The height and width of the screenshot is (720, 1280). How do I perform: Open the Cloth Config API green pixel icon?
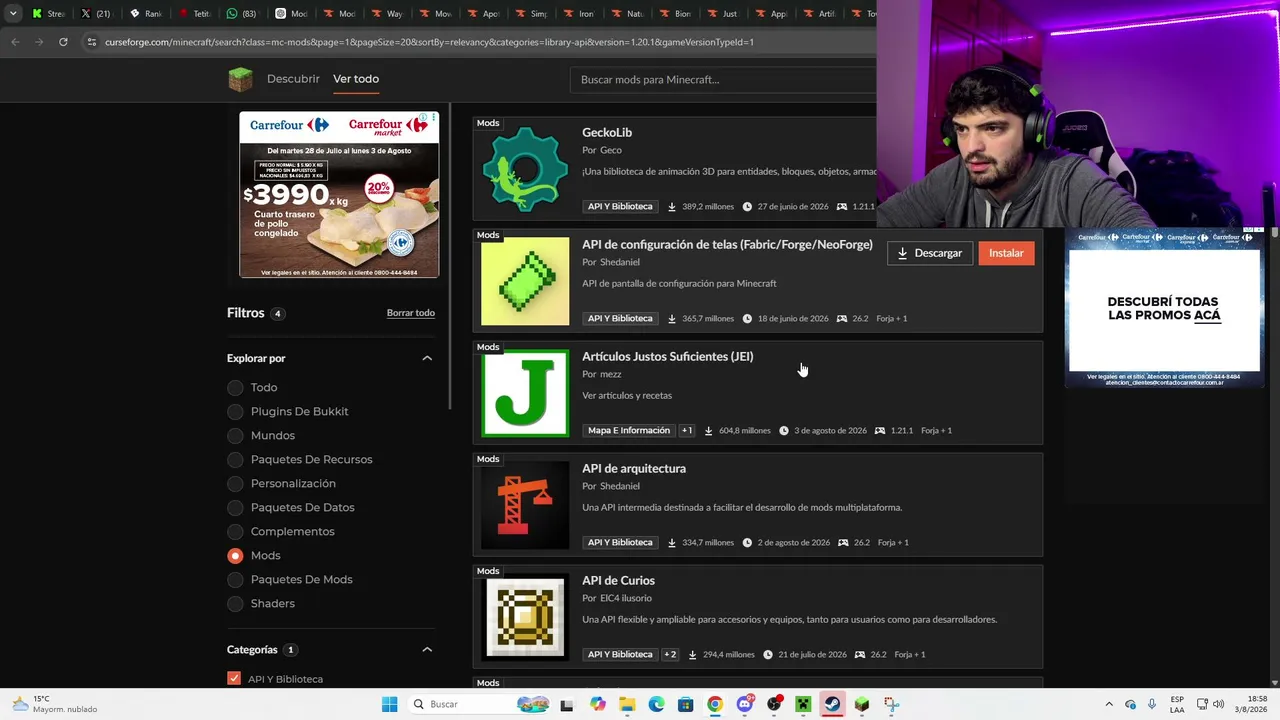(525, 281)
